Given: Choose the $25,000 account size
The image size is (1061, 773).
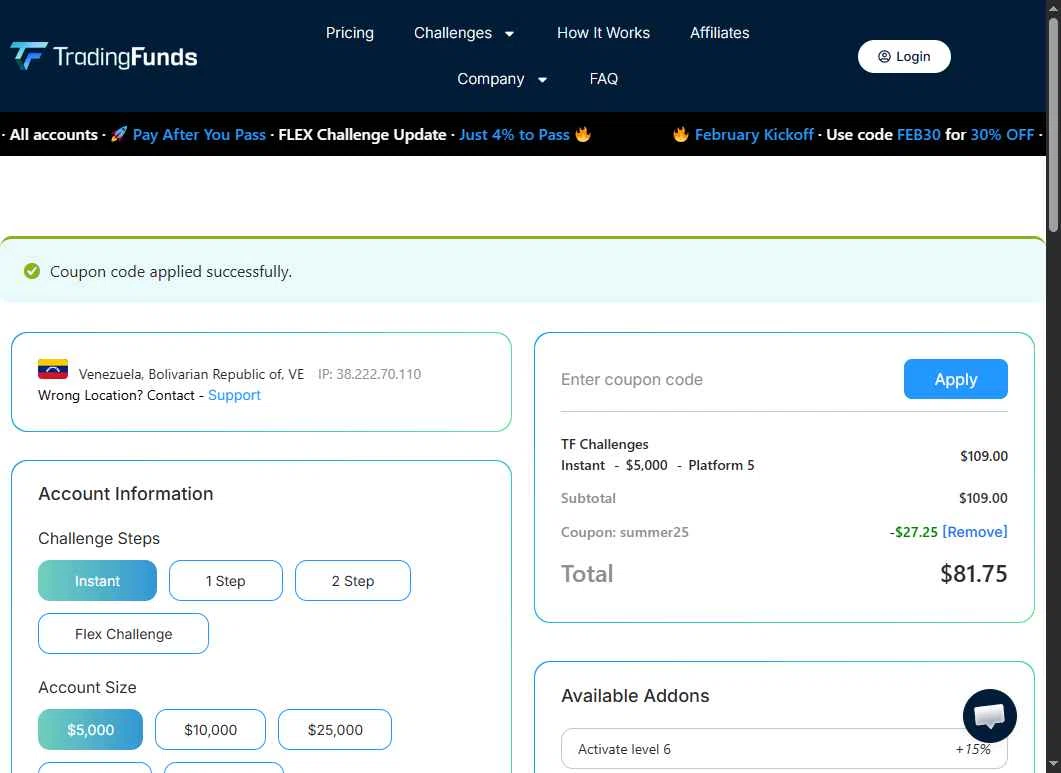Looking at the screenshot, I should pos(335,730).
